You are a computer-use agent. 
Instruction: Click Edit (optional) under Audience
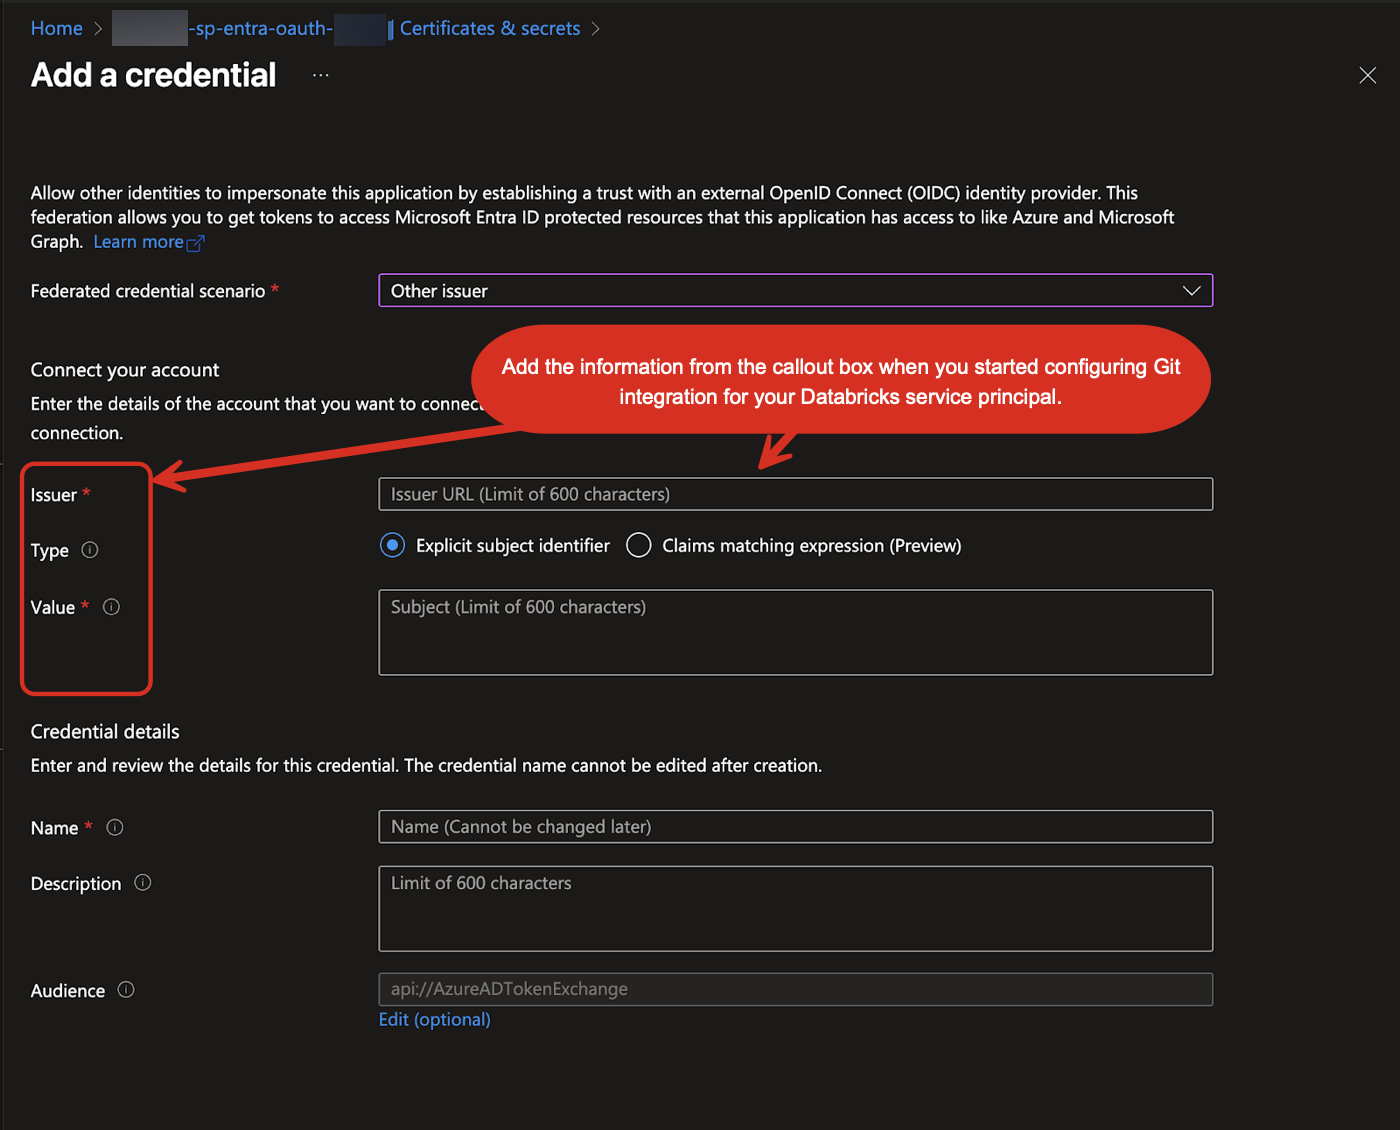click(434, 1019)
